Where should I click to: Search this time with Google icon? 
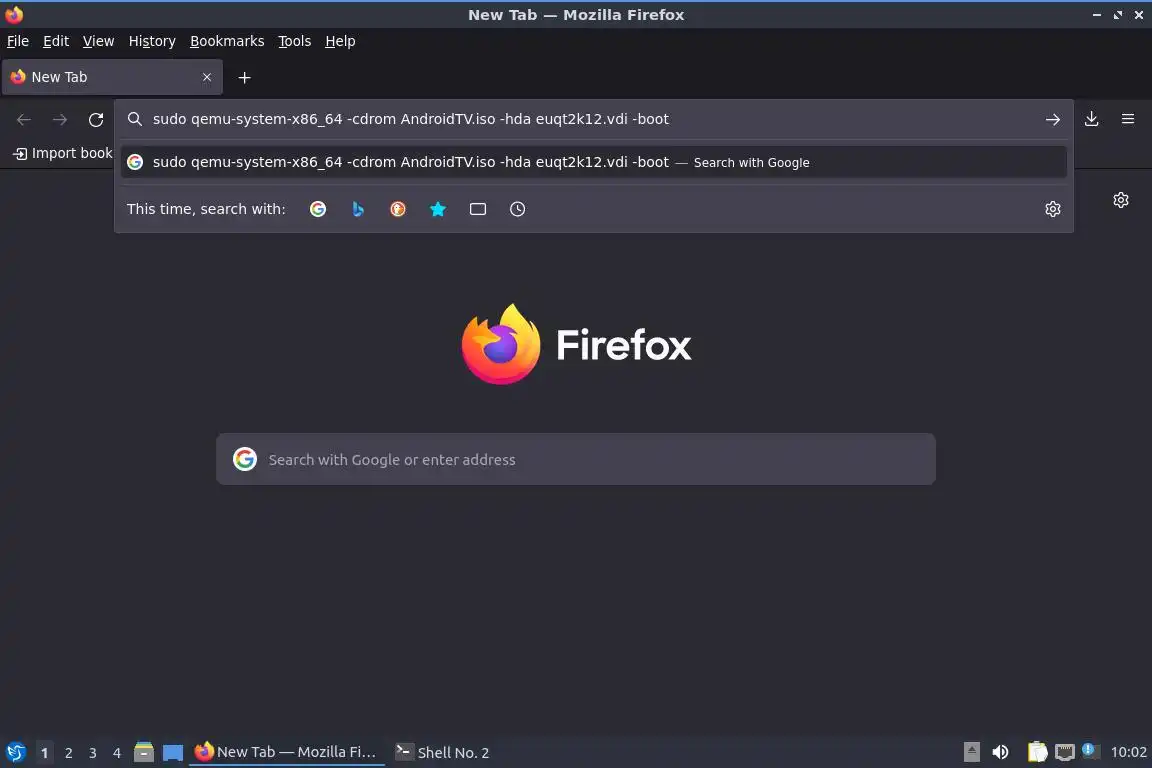(317, 209)
